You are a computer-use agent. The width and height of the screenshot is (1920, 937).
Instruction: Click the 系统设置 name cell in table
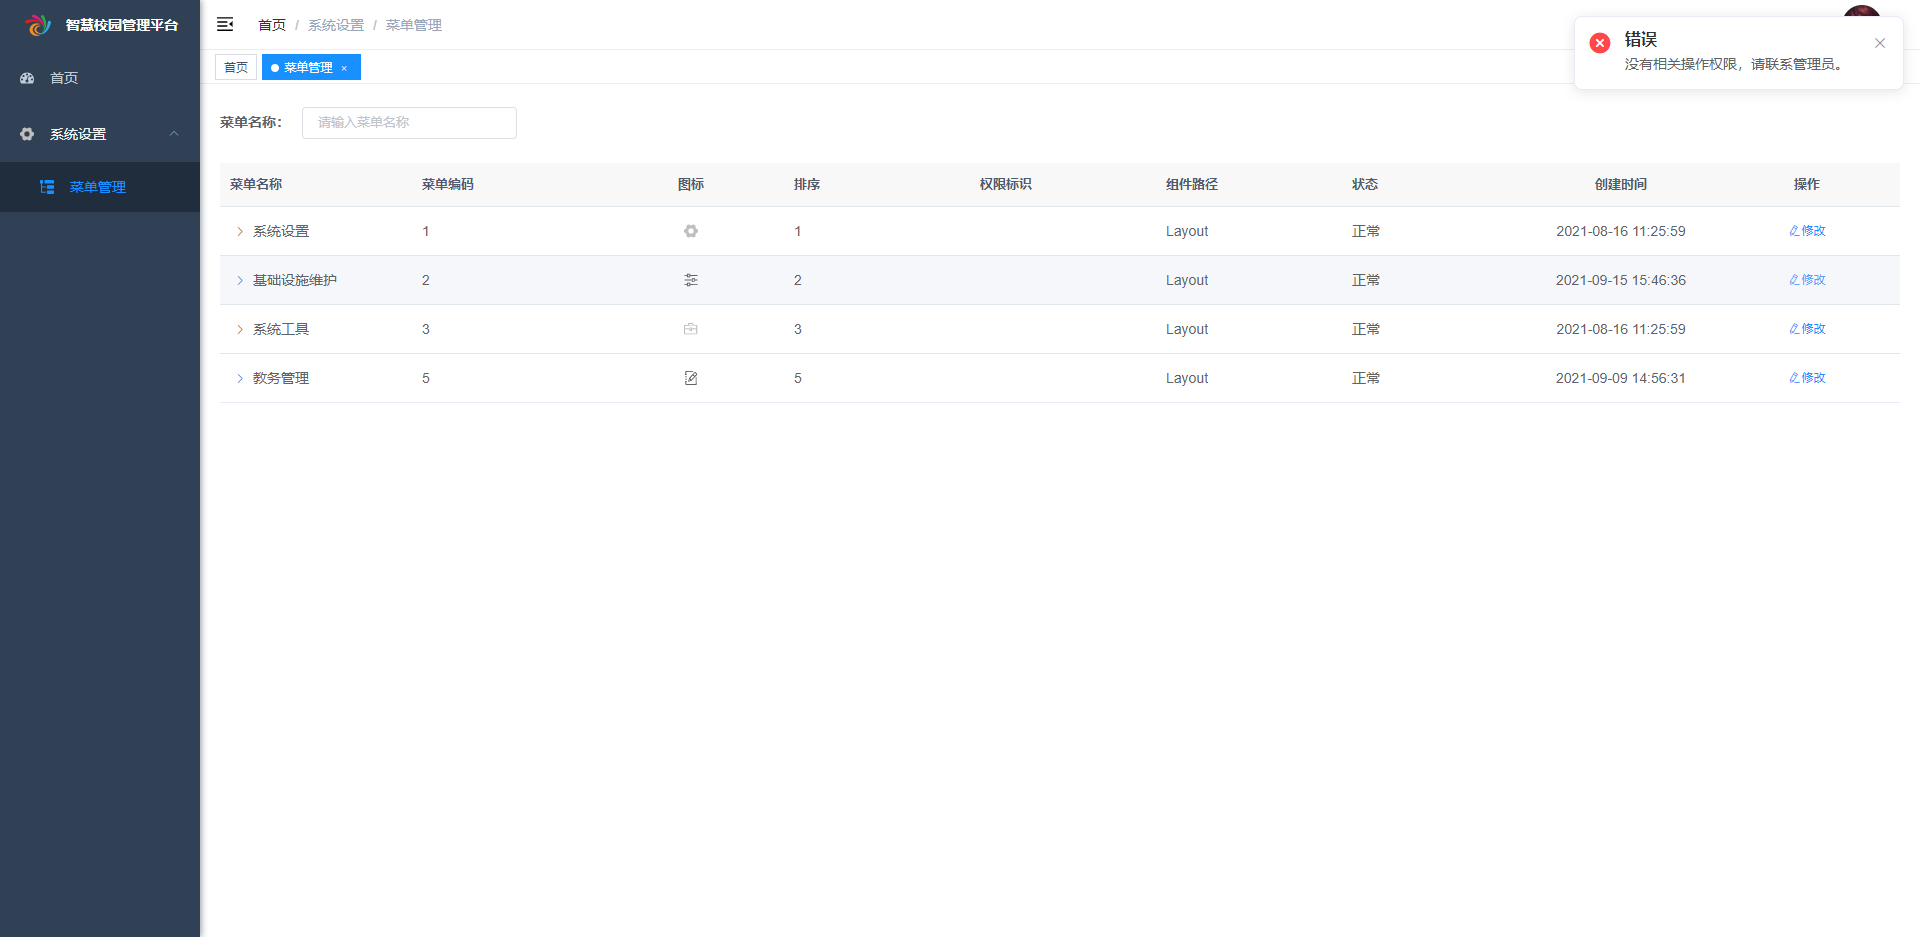coord(281,231)
